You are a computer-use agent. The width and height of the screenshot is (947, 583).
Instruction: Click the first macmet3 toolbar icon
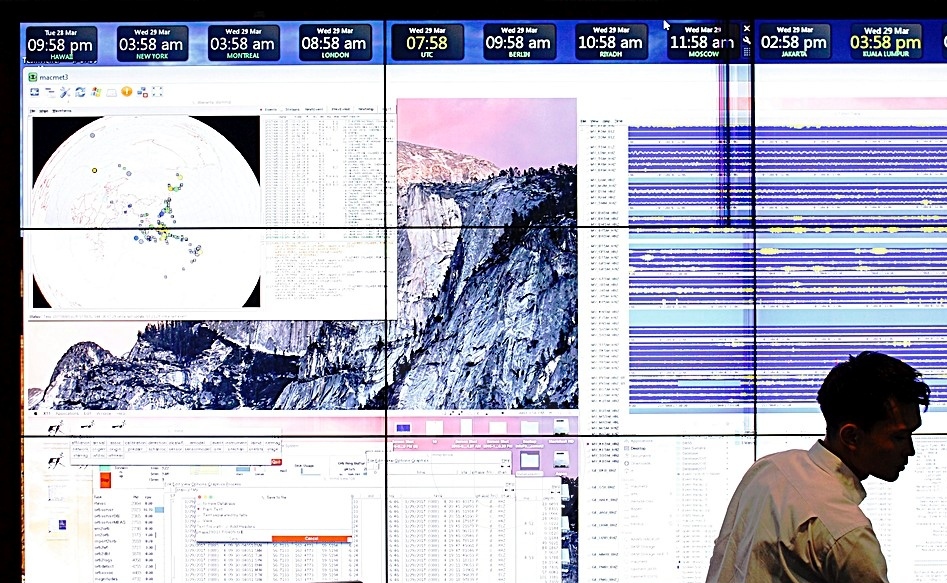(34, 92)
